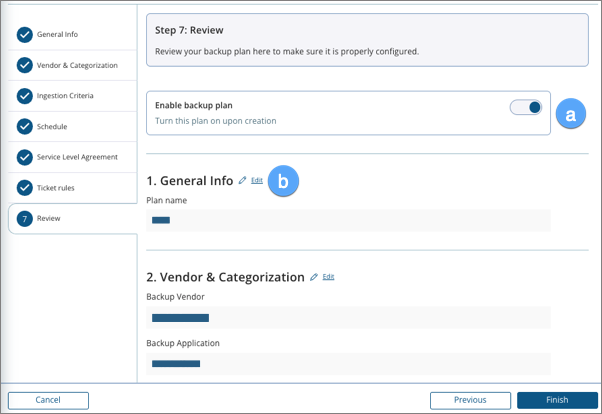Image resolution: width=602 pixels, height=414 pixels.
Task: Click the Ticket rules checkmark icon
Action: click(24, 188)
